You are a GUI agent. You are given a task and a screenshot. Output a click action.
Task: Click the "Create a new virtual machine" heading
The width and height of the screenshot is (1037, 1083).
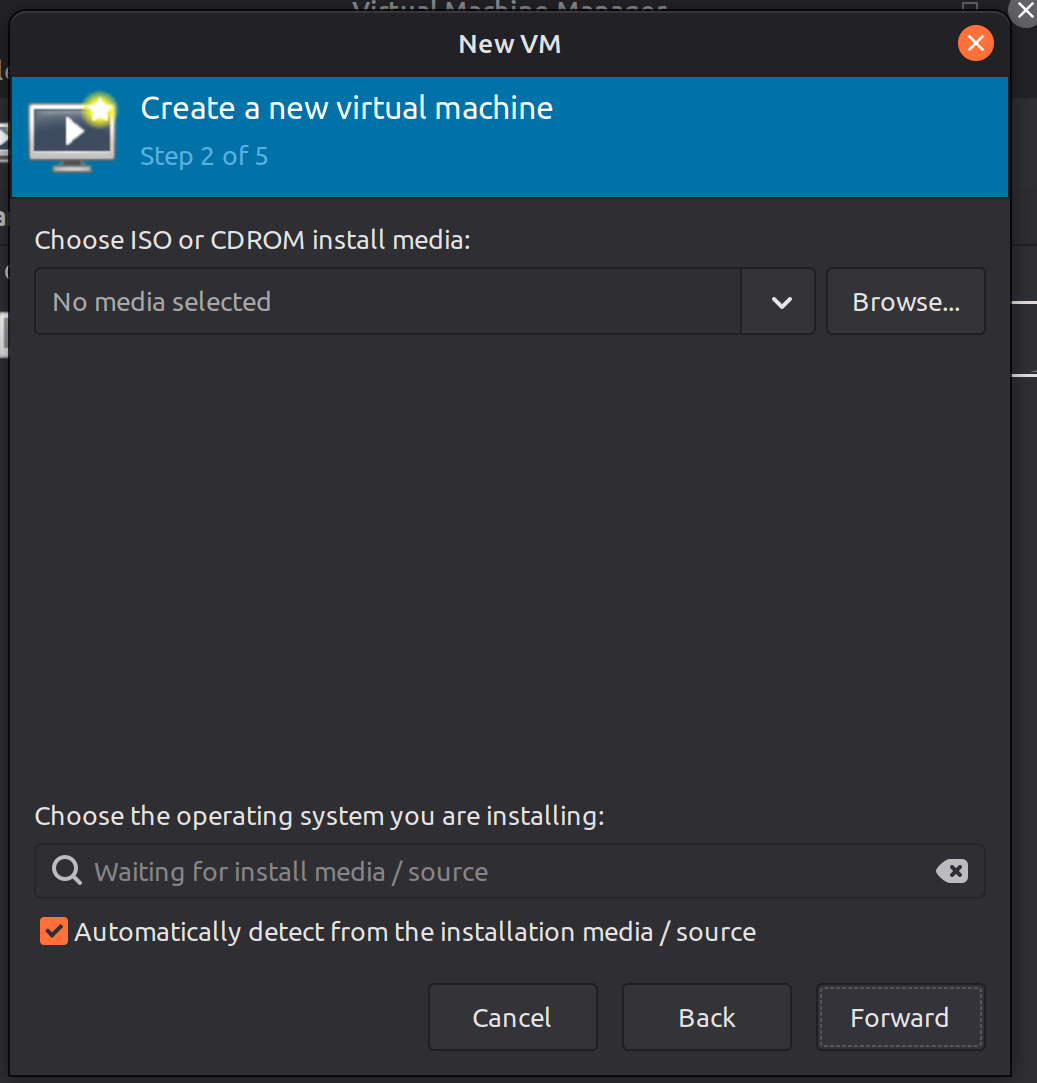[x=346, y=108]
